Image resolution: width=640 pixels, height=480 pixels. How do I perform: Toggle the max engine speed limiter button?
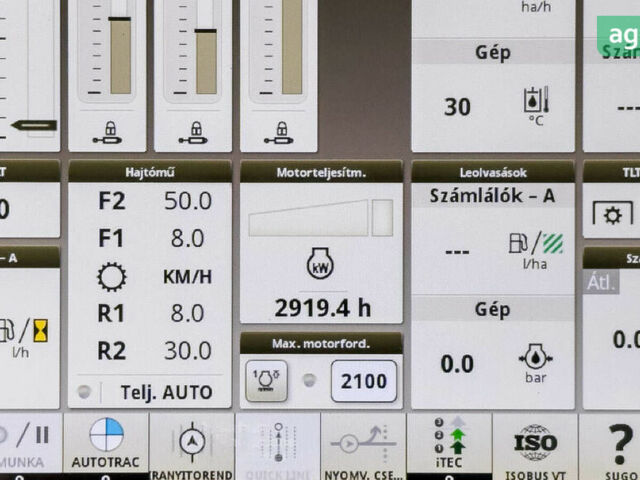click(x=266, y=381)
